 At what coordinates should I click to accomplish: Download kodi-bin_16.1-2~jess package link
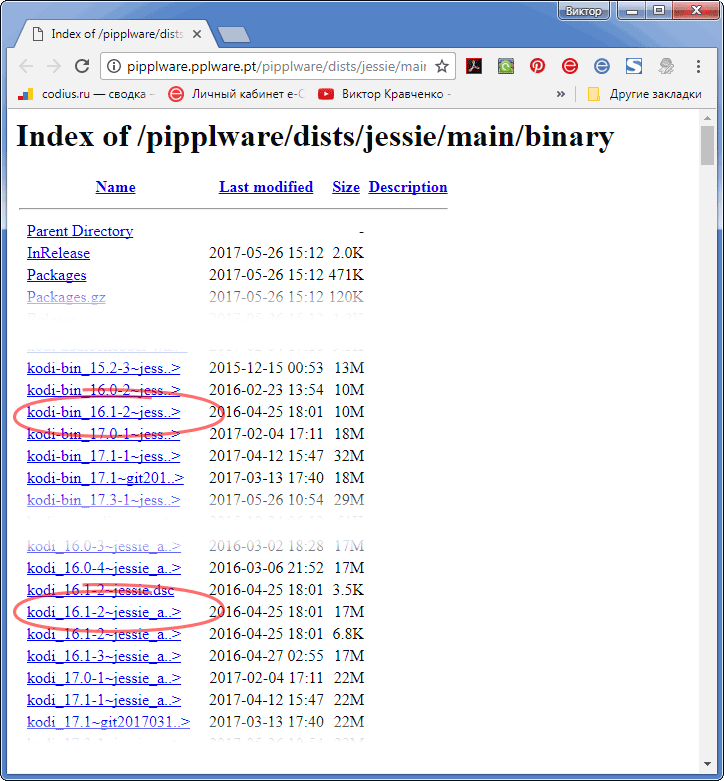point(103,412)
